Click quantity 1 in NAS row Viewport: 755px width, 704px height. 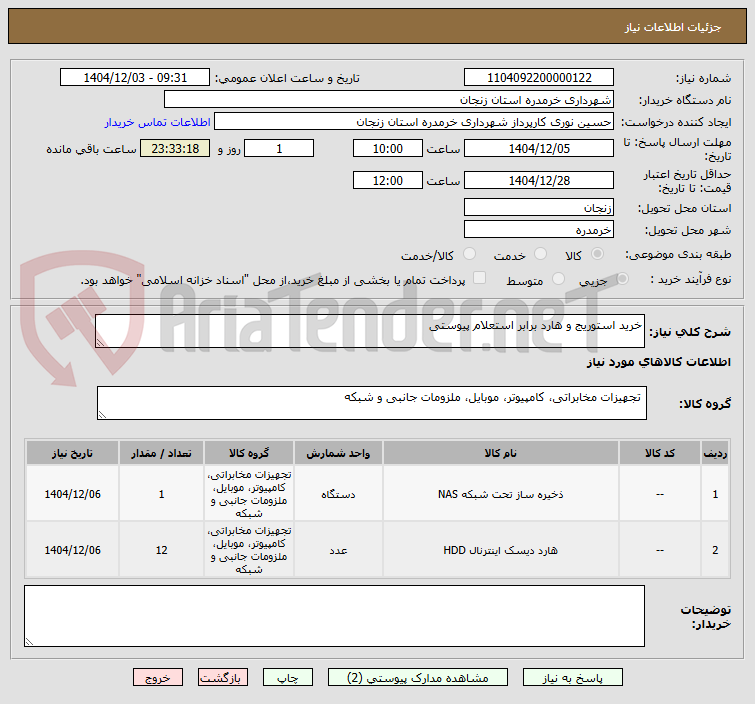click(x=161, y=494)
